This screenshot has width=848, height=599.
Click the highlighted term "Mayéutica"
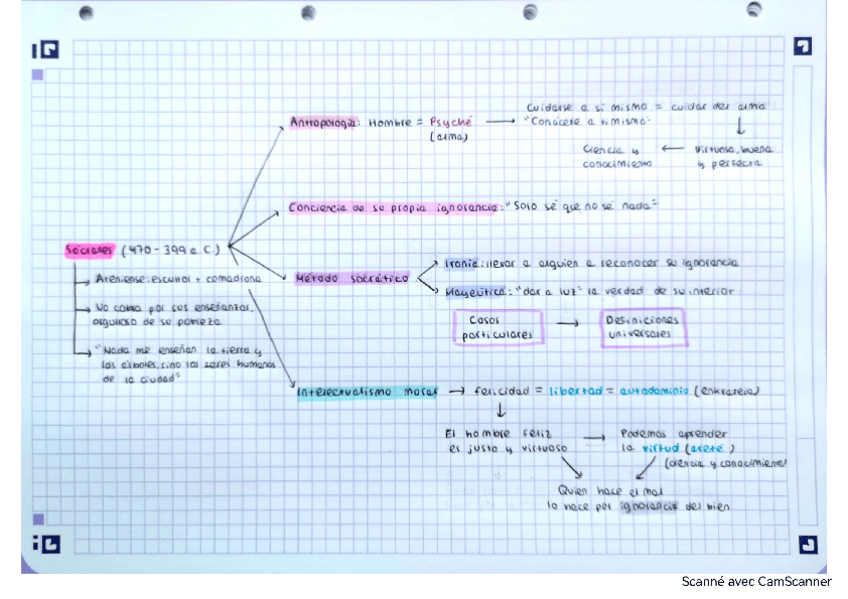(x=475, y=292)
